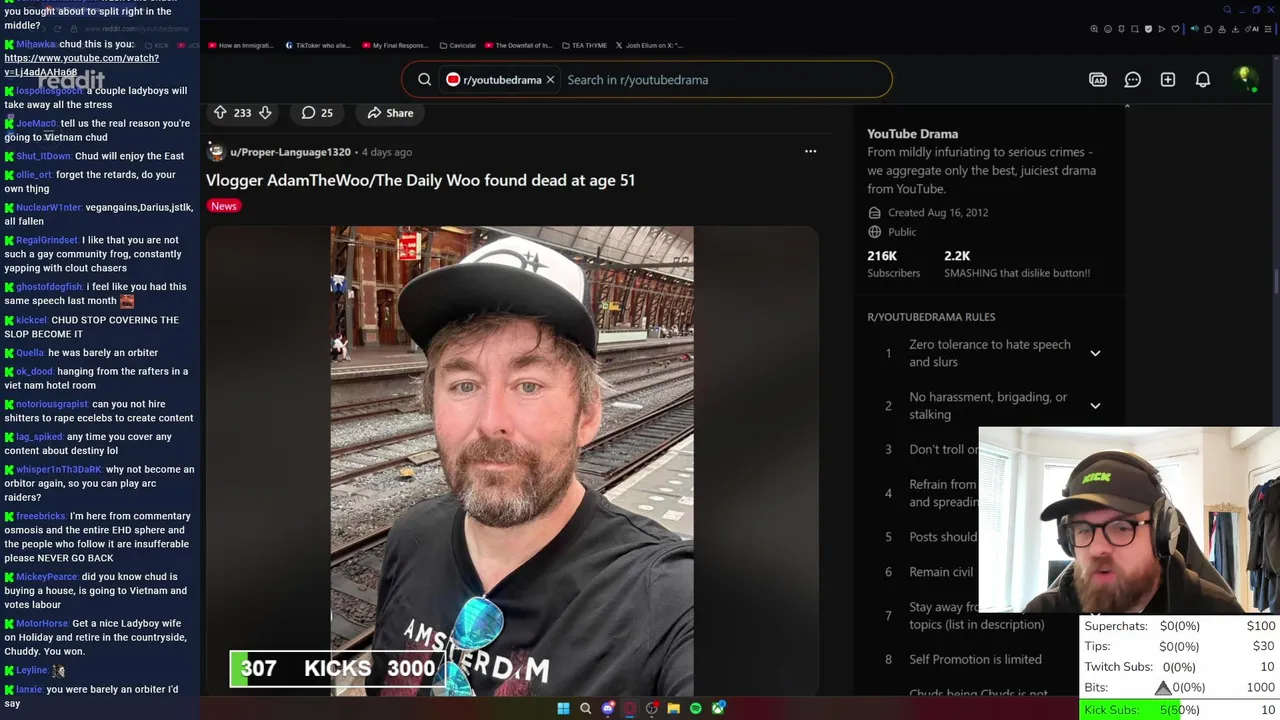
Task: Upvote the AdamTheWoo post
Action: [x=220, y=113]
